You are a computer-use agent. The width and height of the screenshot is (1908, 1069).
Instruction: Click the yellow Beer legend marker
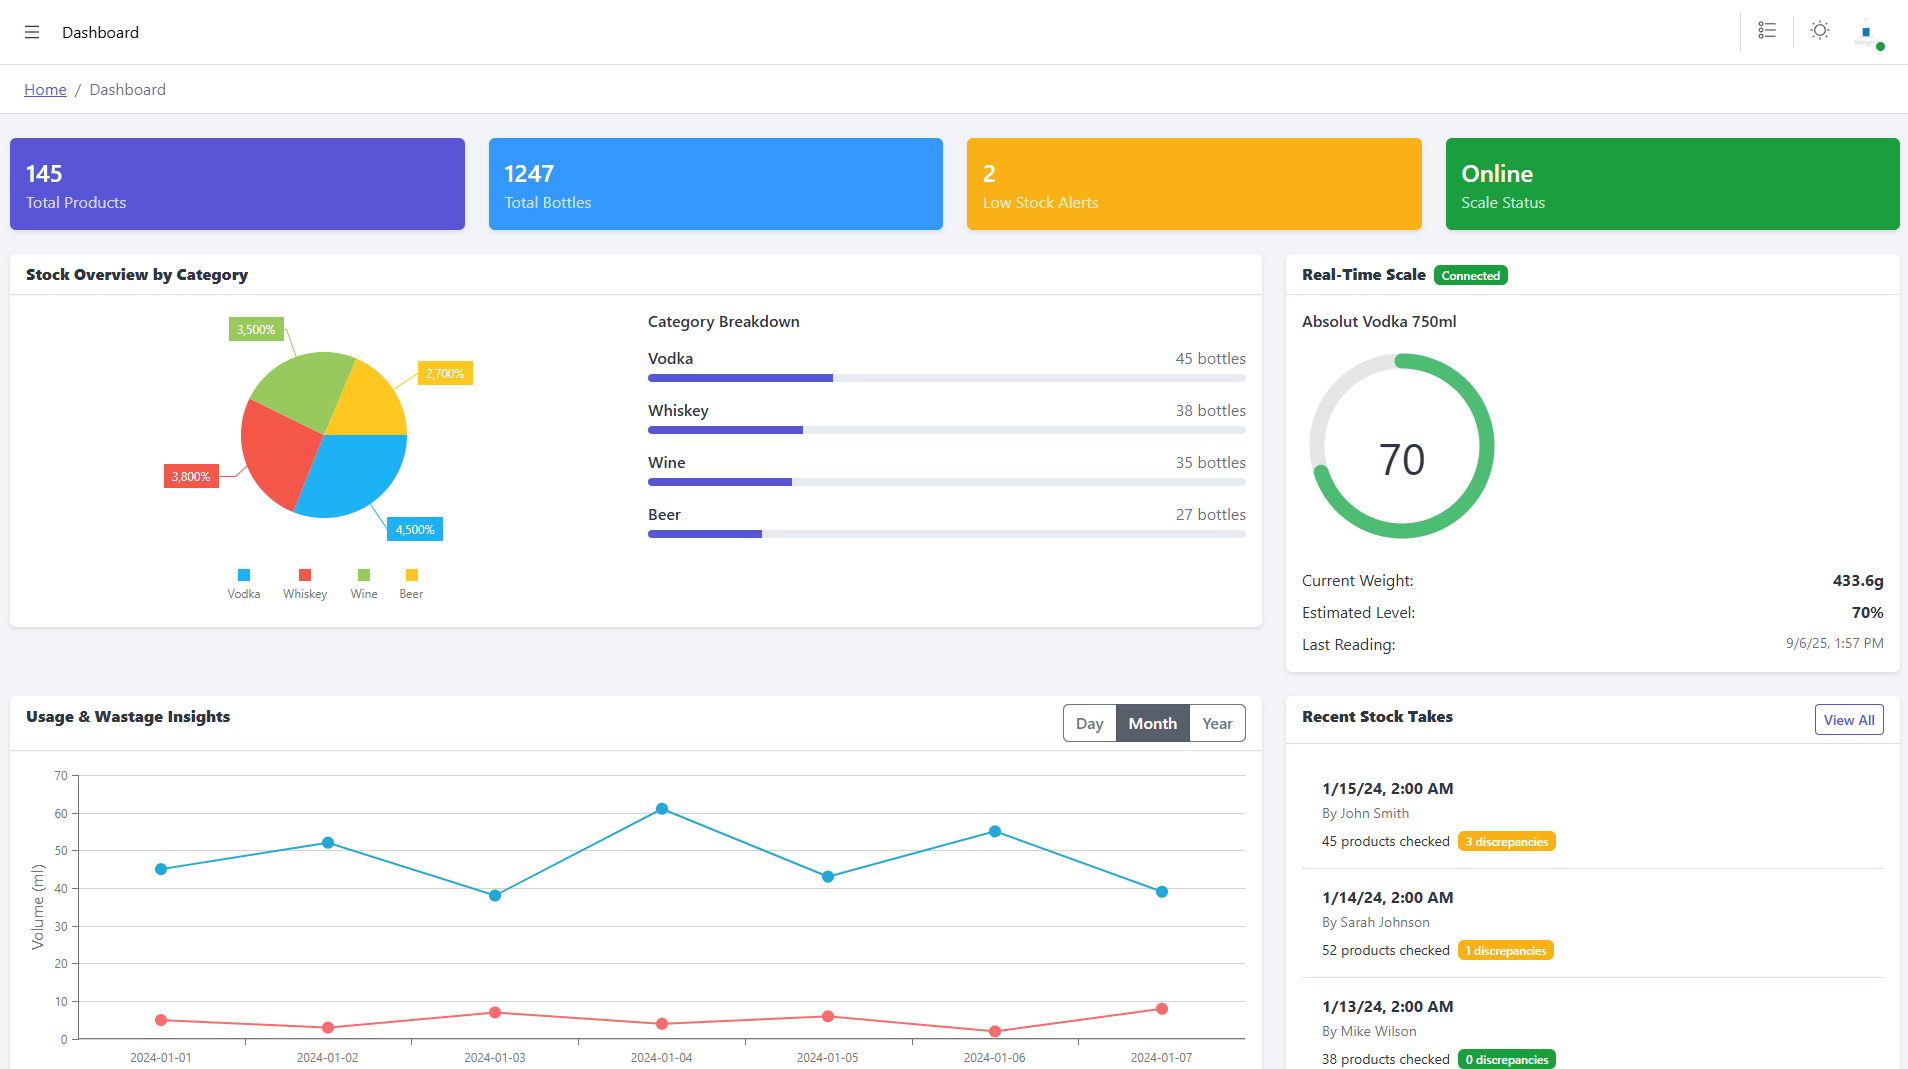410,575
